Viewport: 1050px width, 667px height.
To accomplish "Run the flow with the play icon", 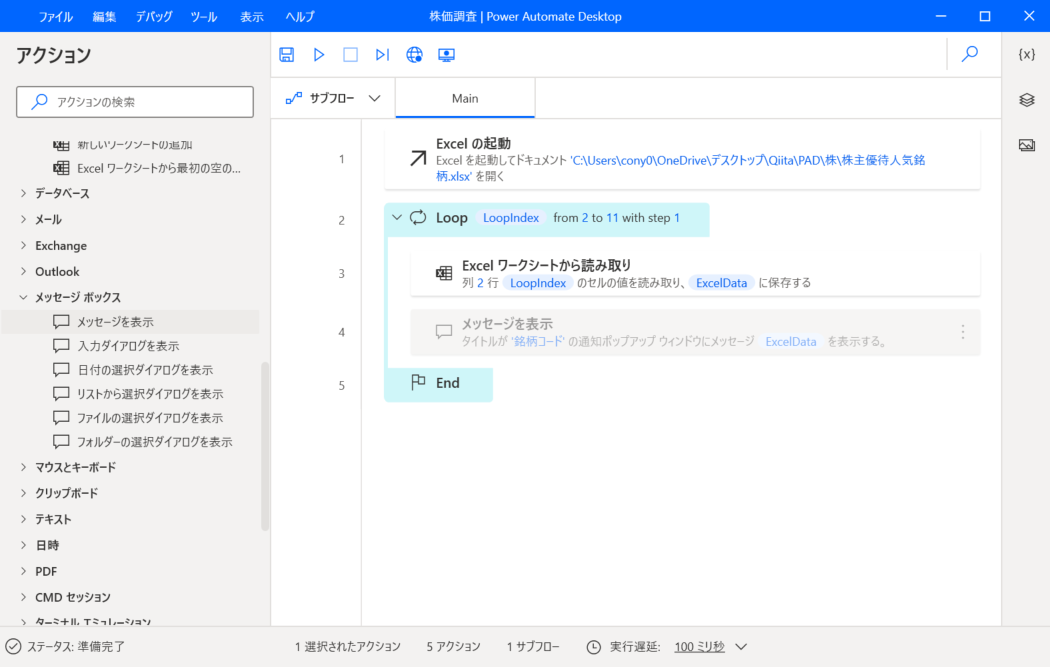I will (319, 55).
